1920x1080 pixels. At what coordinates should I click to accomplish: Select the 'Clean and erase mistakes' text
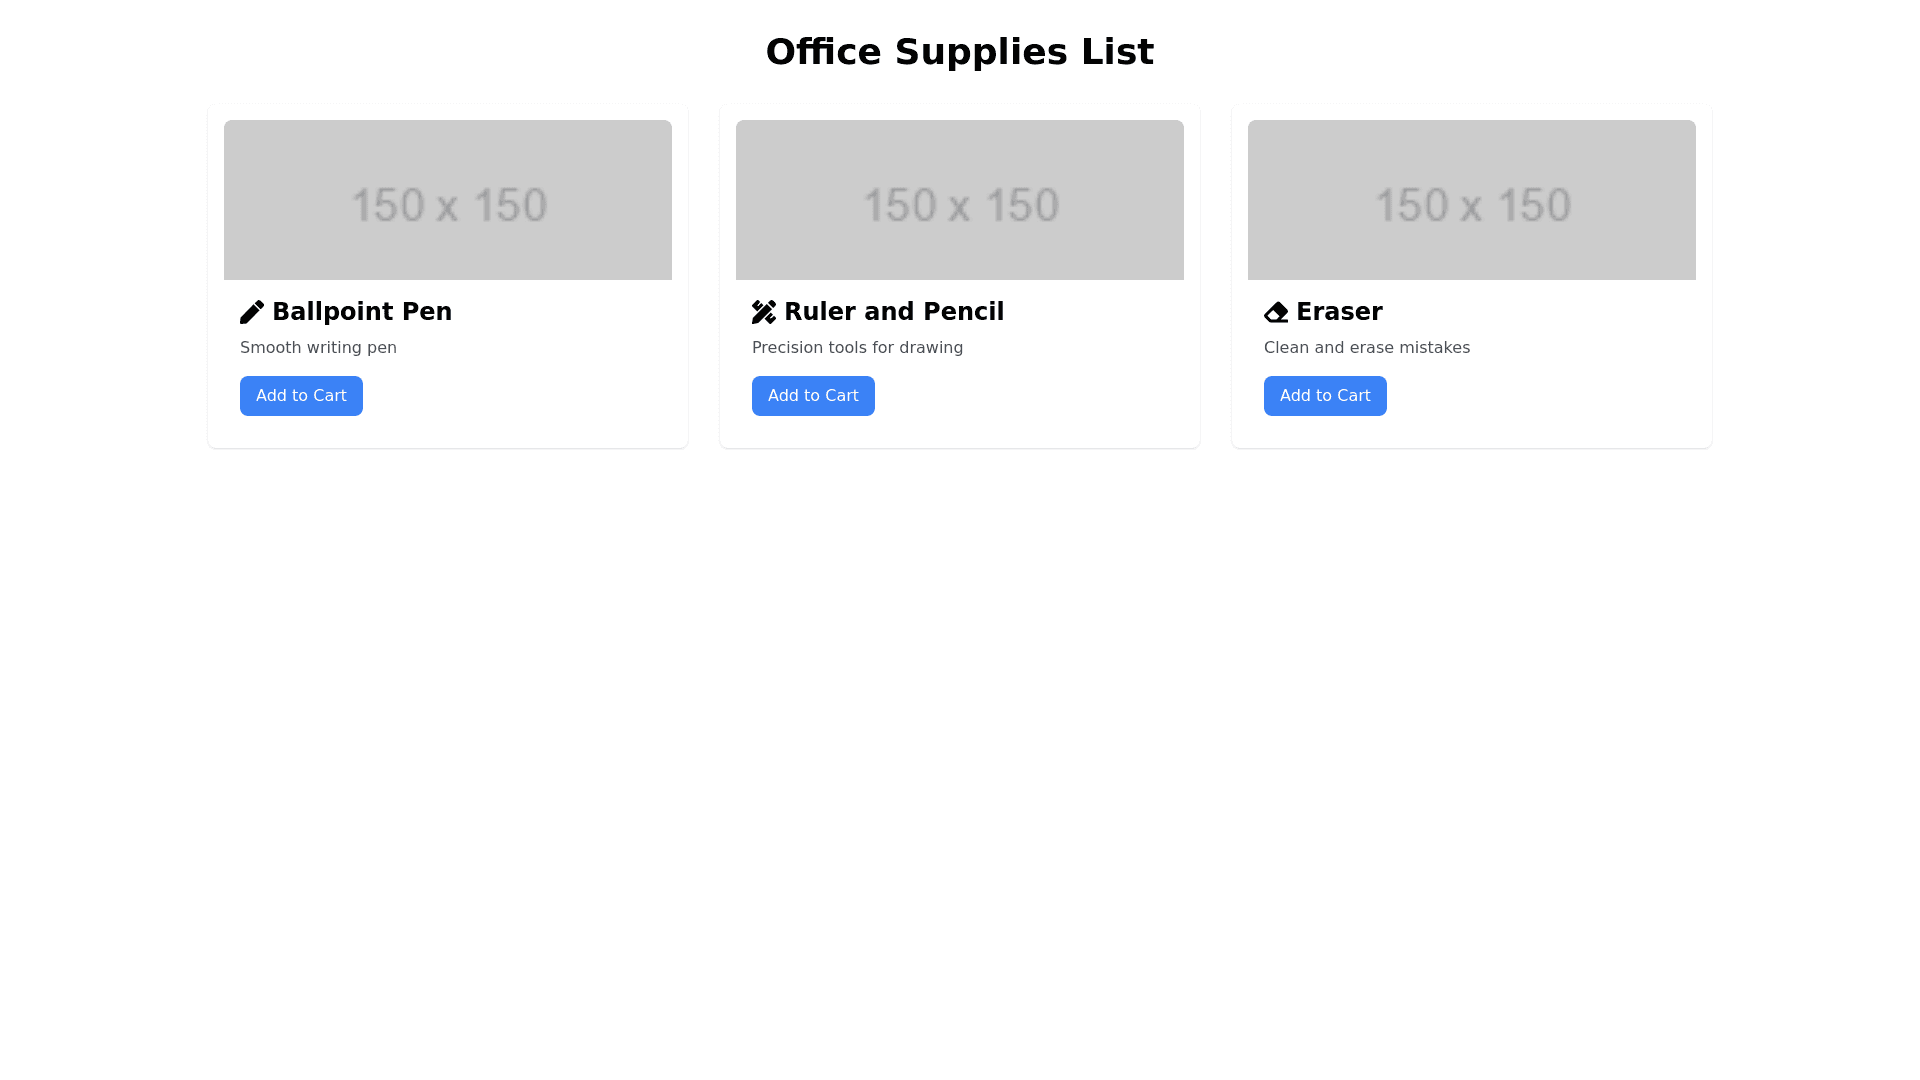point(1366,348)
